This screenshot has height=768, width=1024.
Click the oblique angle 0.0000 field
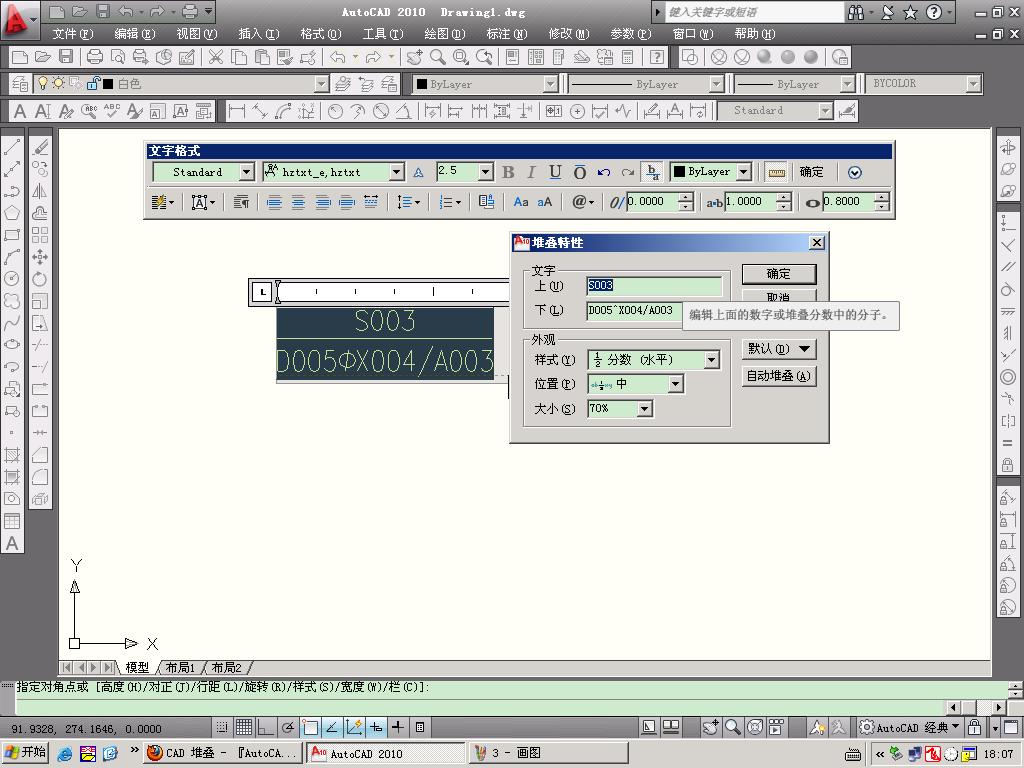[652, 202]
